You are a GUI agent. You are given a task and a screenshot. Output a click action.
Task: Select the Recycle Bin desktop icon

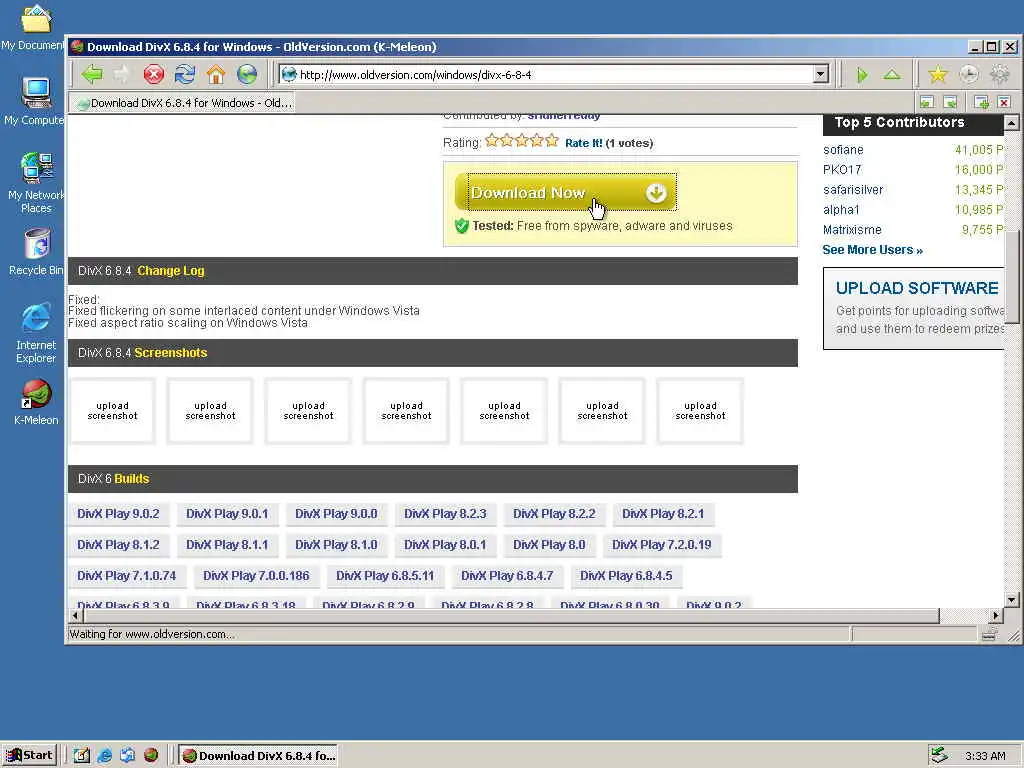[37, 251]
